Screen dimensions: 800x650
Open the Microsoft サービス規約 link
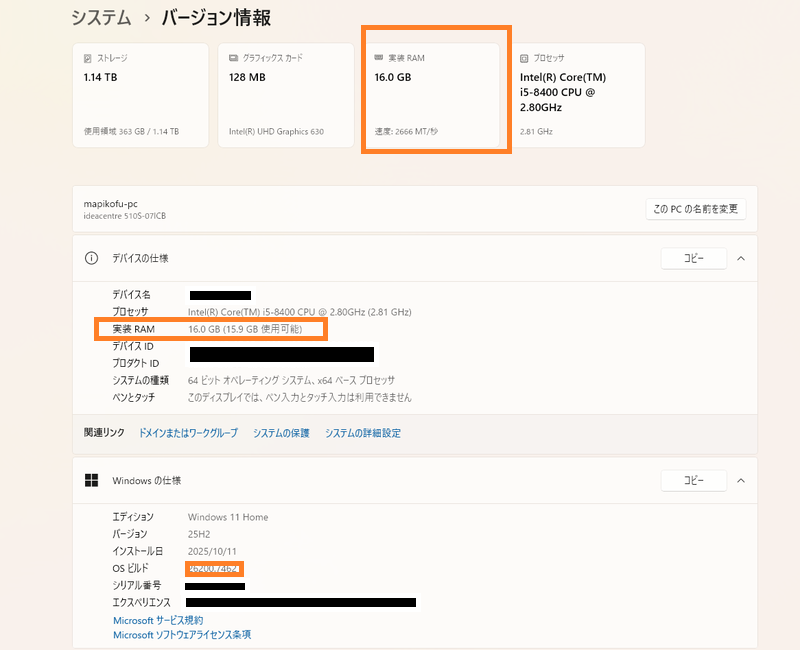[x=156, y=620]
